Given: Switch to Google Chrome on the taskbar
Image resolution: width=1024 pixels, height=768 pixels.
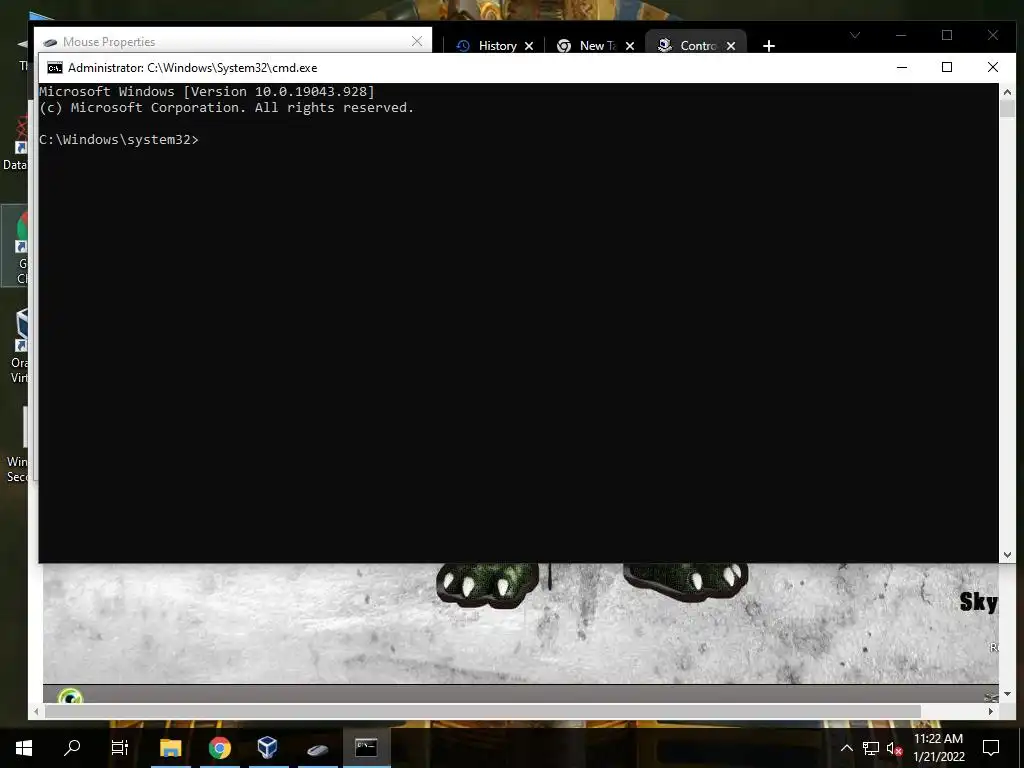Looking at the screenshot, I should (219, 747).
